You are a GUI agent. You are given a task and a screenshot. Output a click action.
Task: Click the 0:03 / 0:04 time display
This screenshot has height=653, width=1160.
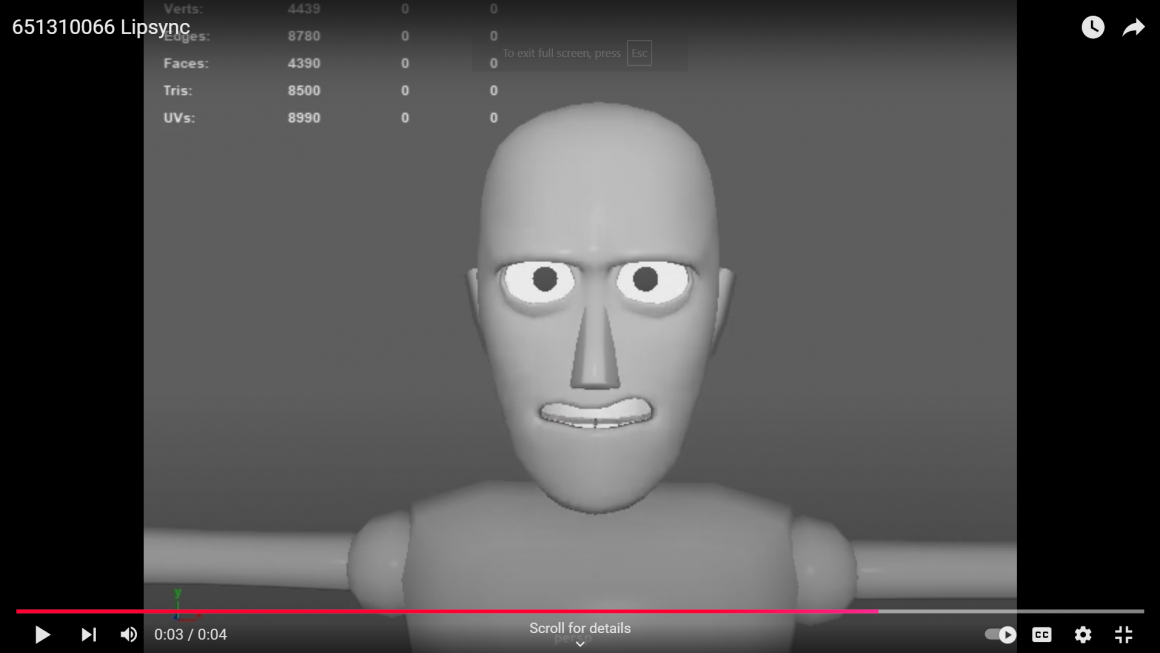(x=190, y=635)
